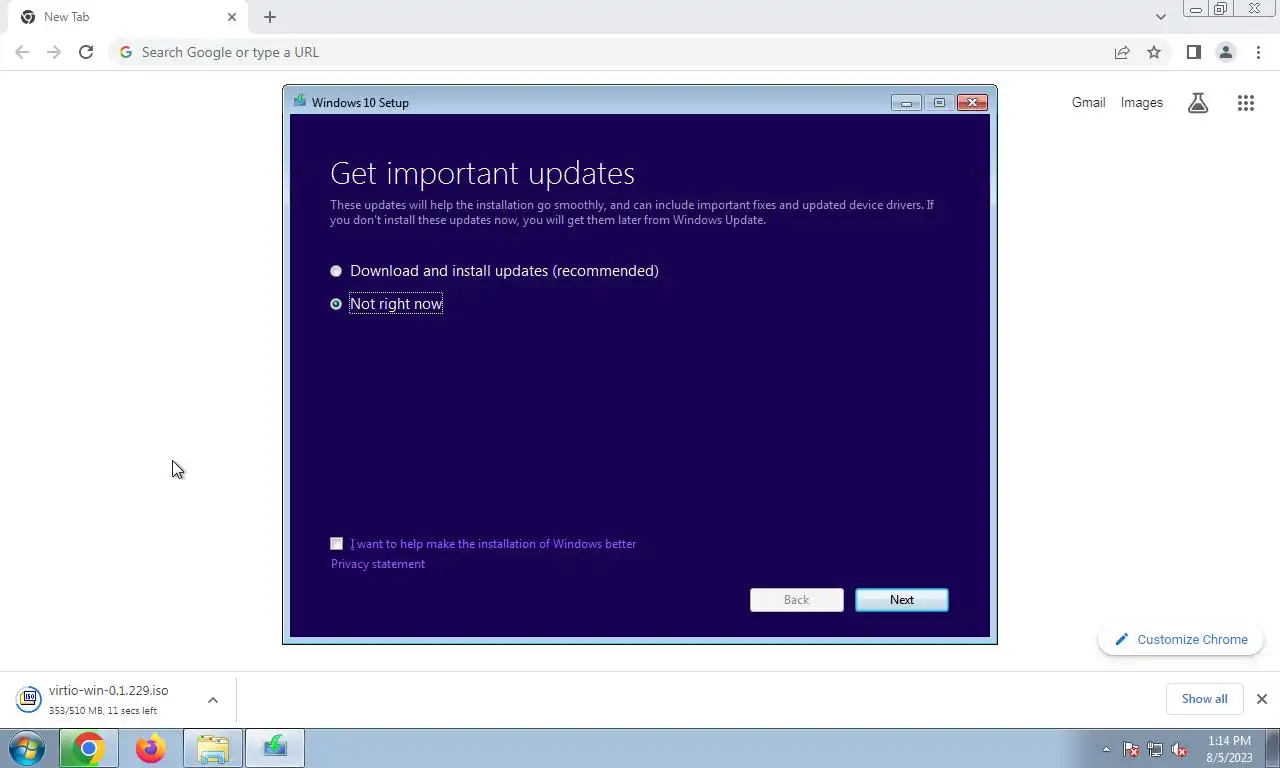The width and height of the screenshot is (1280, 768).
Task: Open the Windows Start button
Action: coord(27,748)
